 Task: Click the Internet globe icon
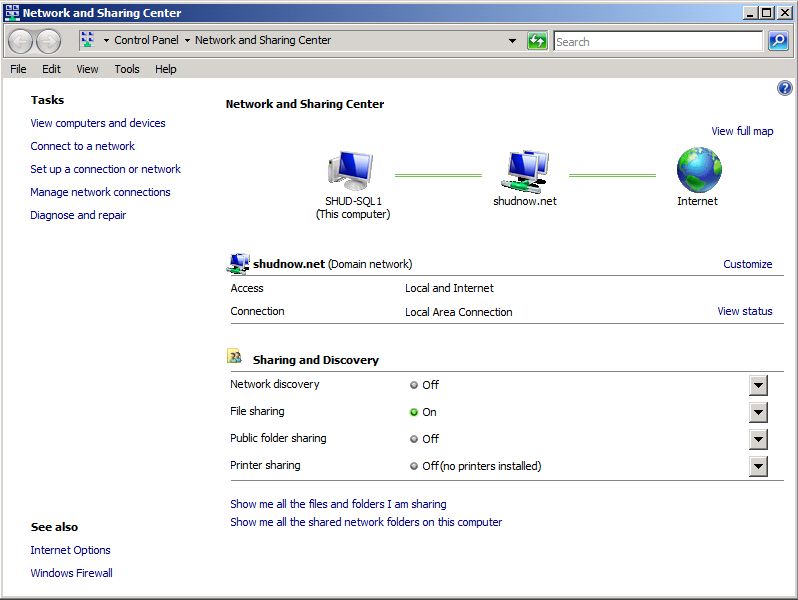click(x=698, y=170)
